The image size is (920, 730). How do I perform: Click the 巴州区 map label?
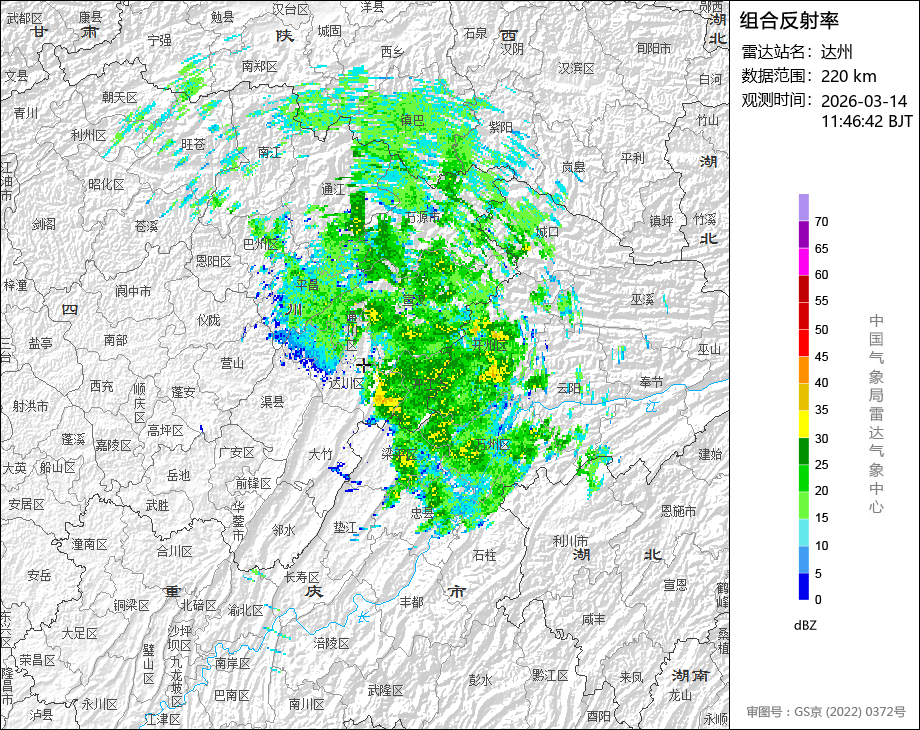261,244
